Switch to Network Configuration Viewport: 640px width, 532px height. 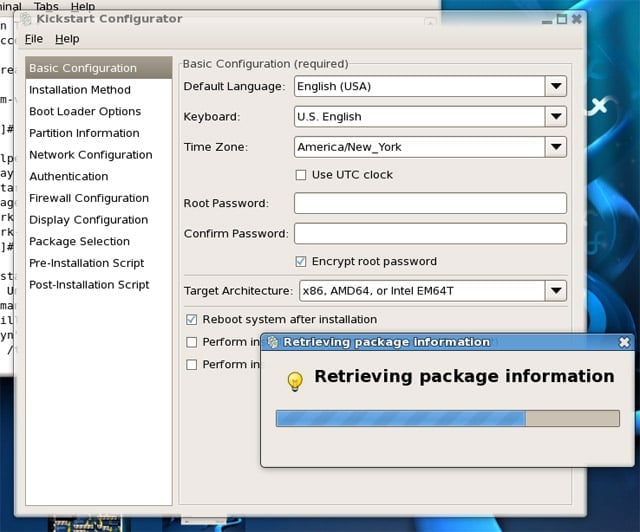pyautogui.click(x=99, y=154)
